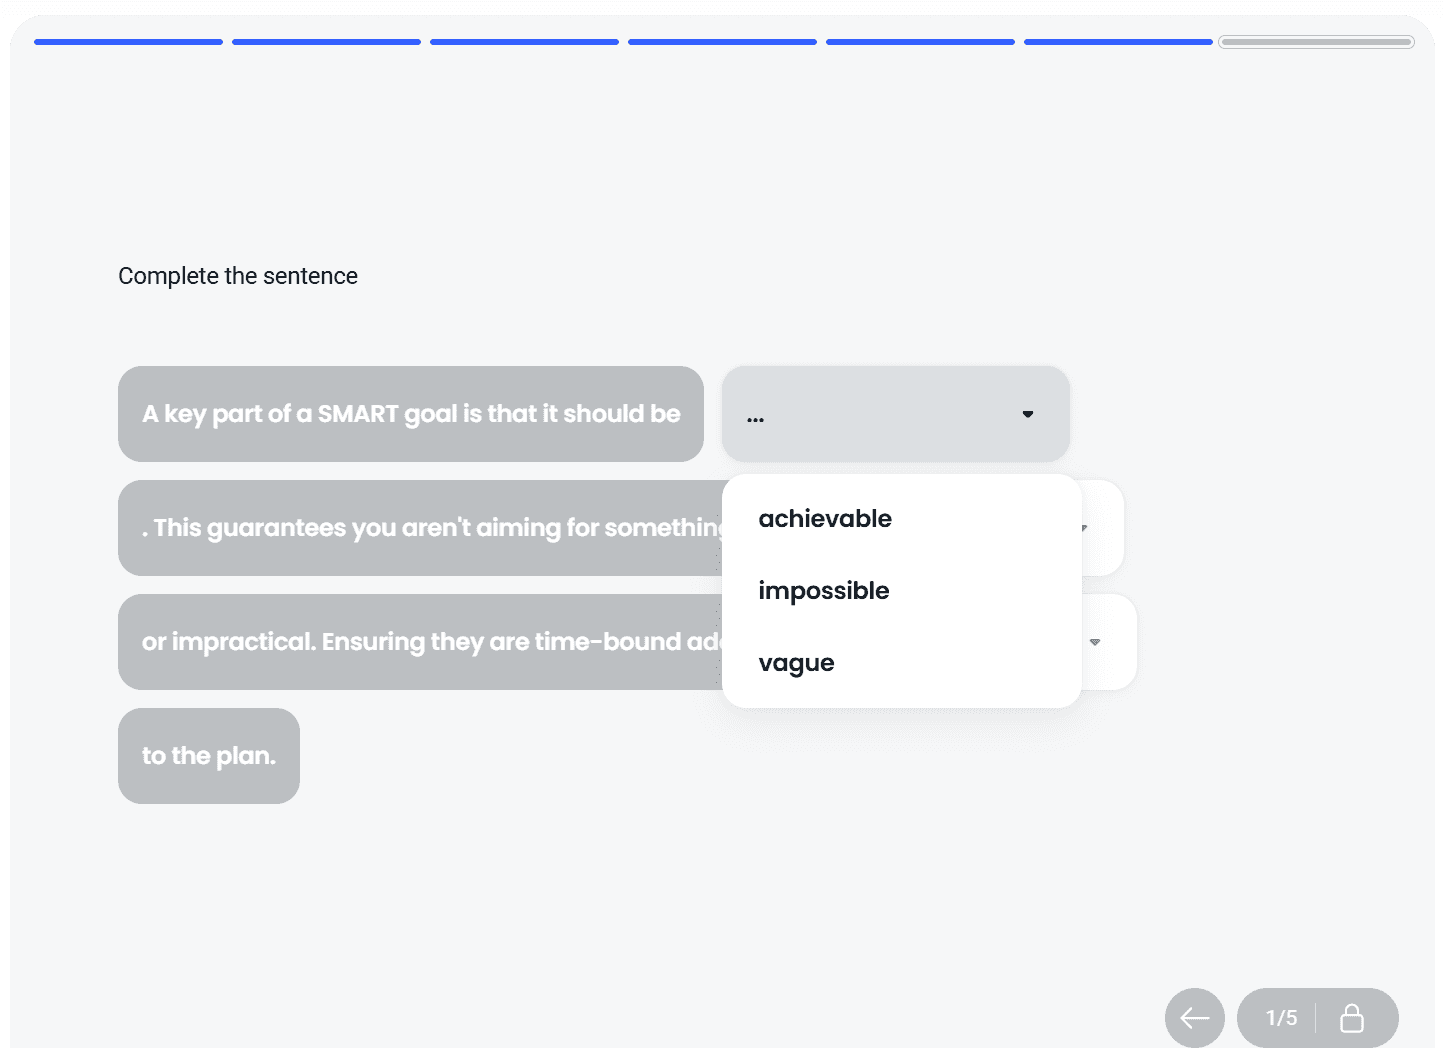Click the last gray progress segment
This screenshot has width=1444, height=1048.
tap(1316, 42)
